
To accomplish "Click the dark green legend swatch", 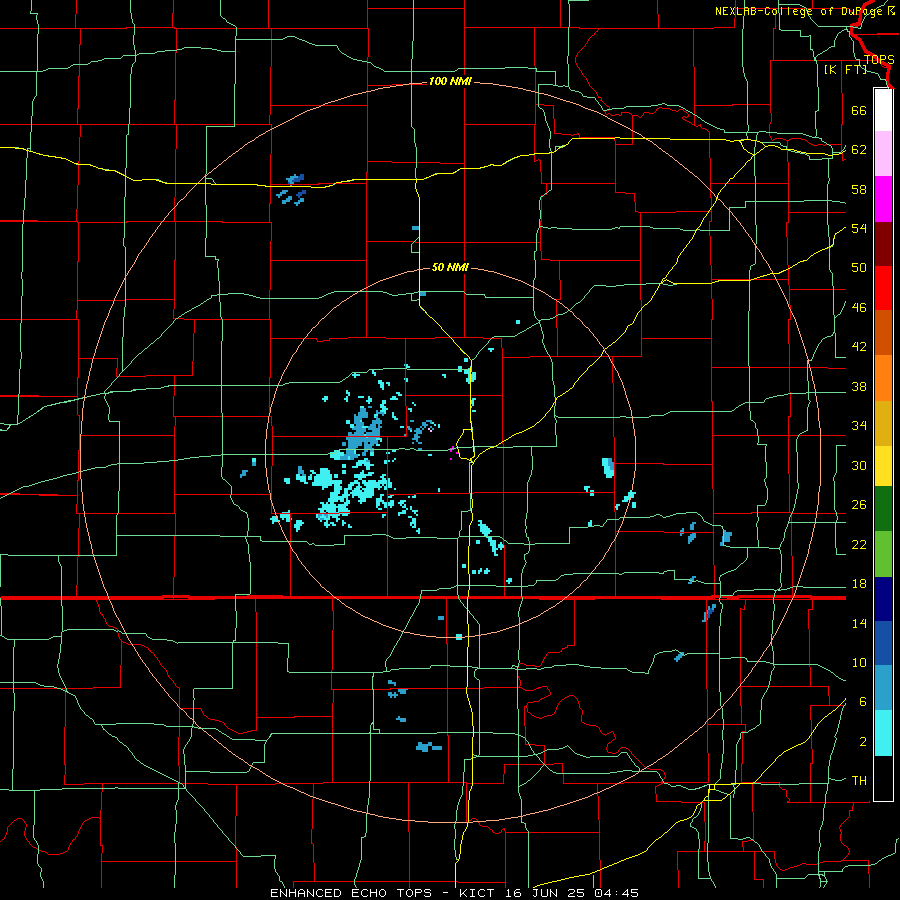I will [x=883, y=509].
